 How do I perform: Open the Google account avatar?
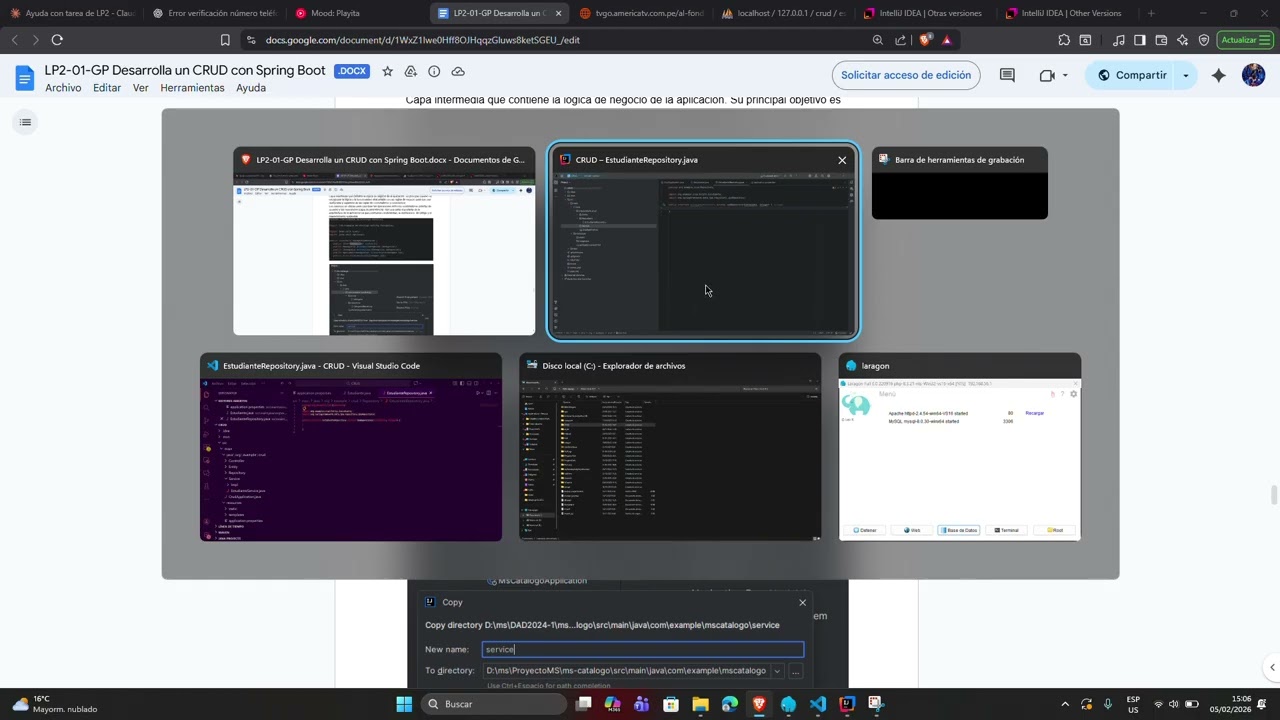point(1253,75)
